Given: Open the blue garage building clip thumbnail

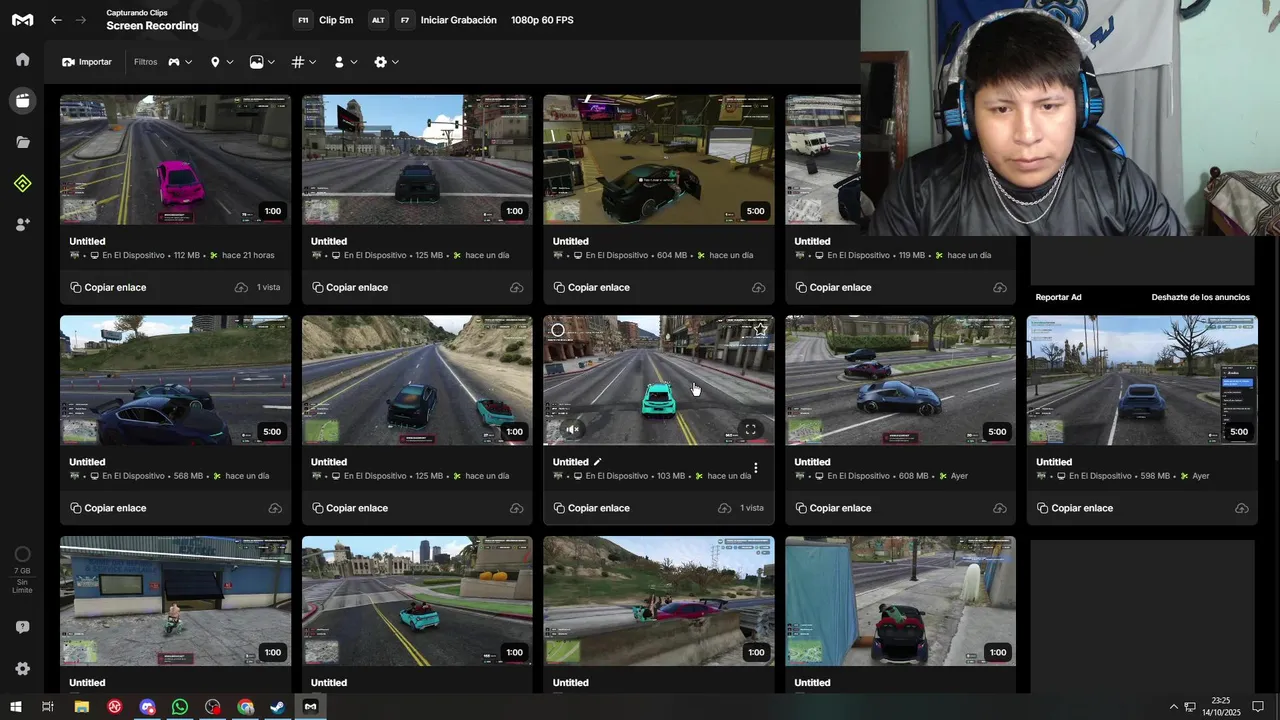Looking at the screenshot, I should pyautogui.click(x=175, y=601).
